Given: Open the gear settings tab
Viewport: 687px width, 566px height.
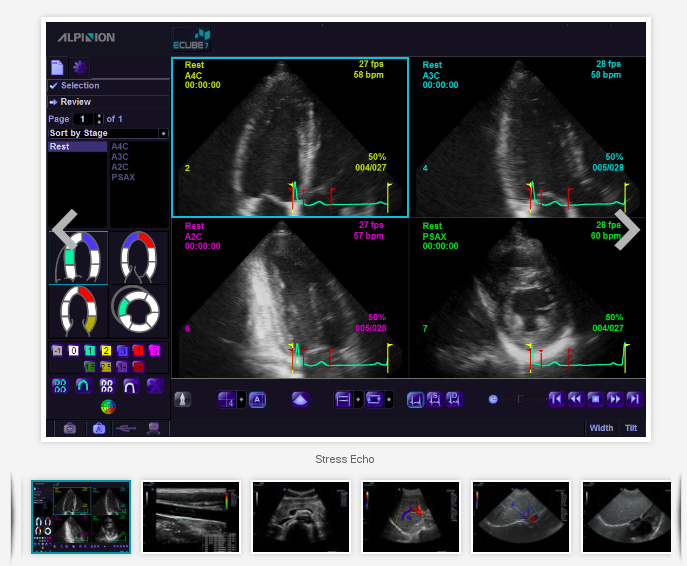Looking at the screenshot, I should [x=80, y=67].
